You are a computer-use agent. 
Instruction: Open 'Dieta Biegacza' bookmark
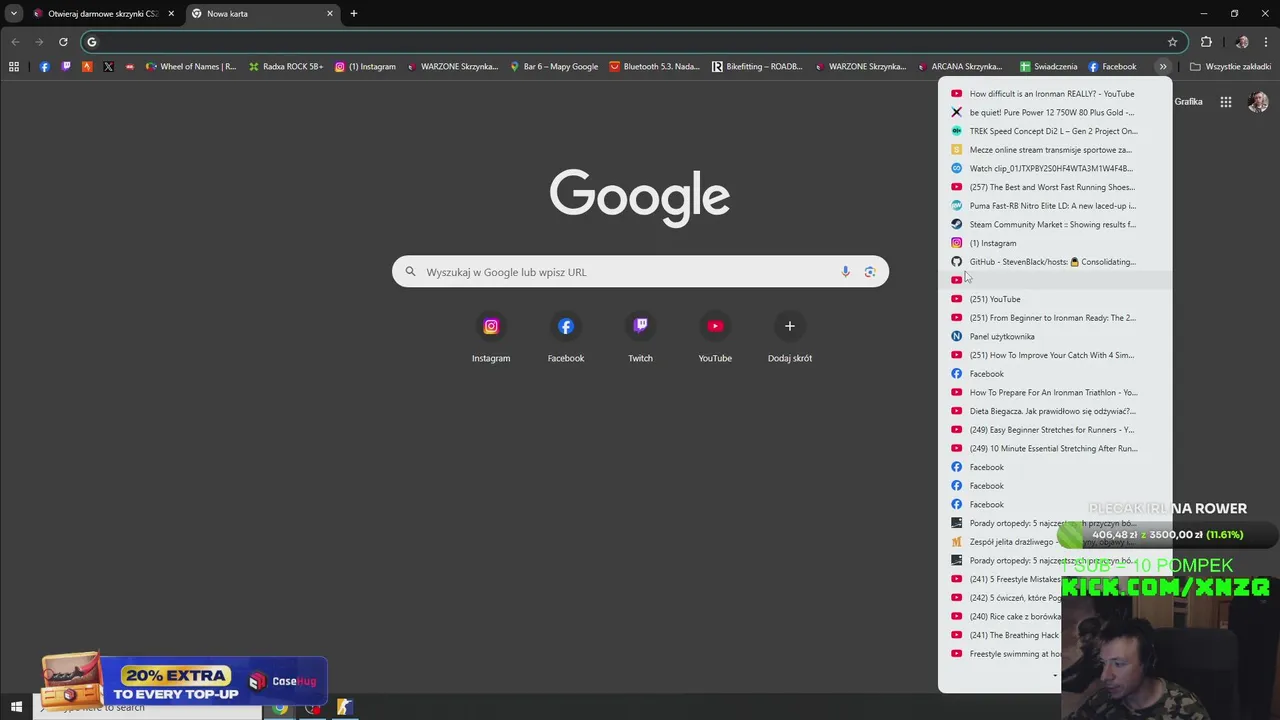click(x=1055, y=411)
